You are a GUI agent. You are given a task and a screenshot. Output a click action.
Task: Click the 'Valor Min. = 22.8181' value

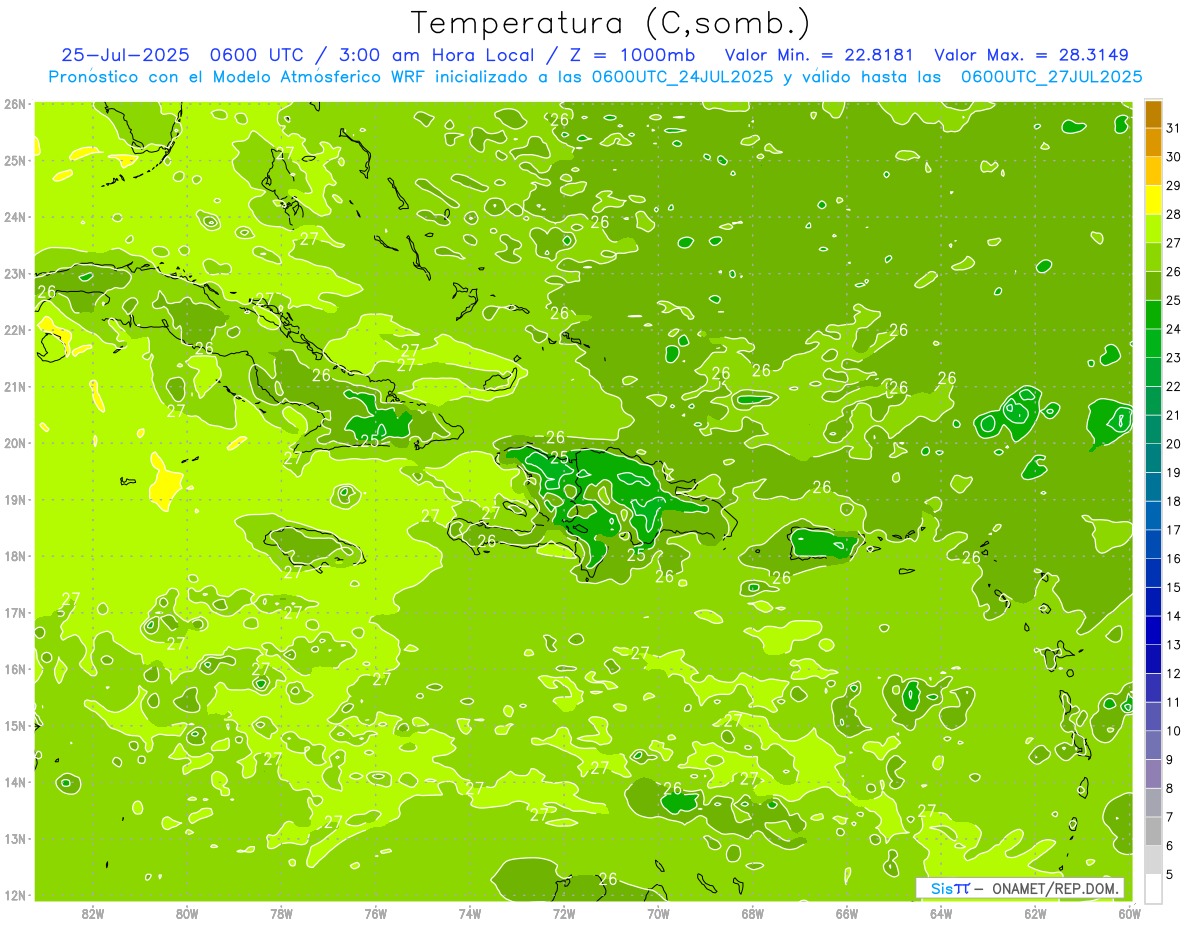[x=819, y=55]
